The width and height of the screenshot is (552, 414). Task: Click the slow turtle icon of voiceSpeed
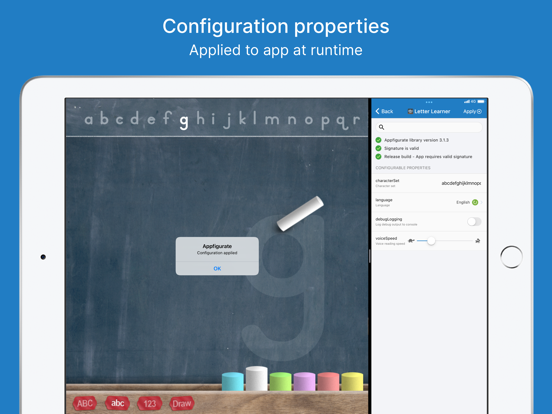411,241
